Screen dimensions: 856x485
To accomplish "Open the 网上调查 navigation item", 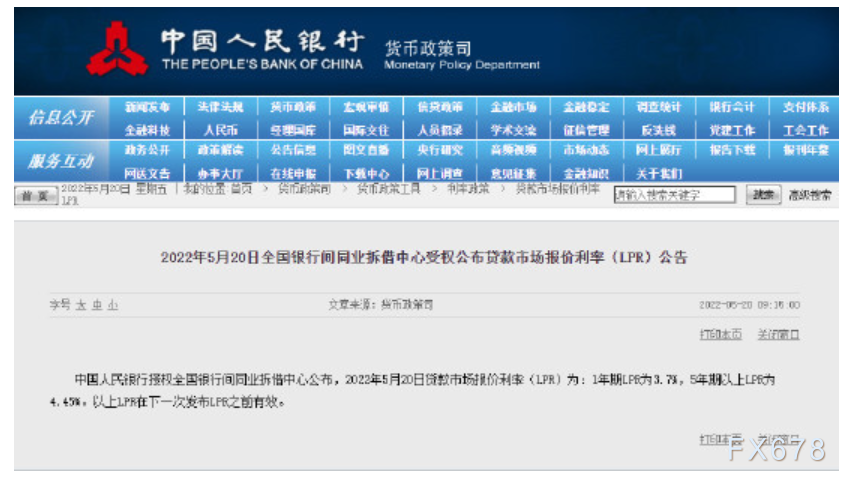I will point(440,174).
